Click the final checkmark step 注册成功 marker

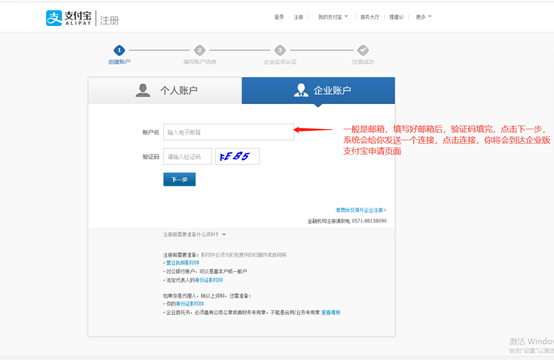[x=363, y=50]
